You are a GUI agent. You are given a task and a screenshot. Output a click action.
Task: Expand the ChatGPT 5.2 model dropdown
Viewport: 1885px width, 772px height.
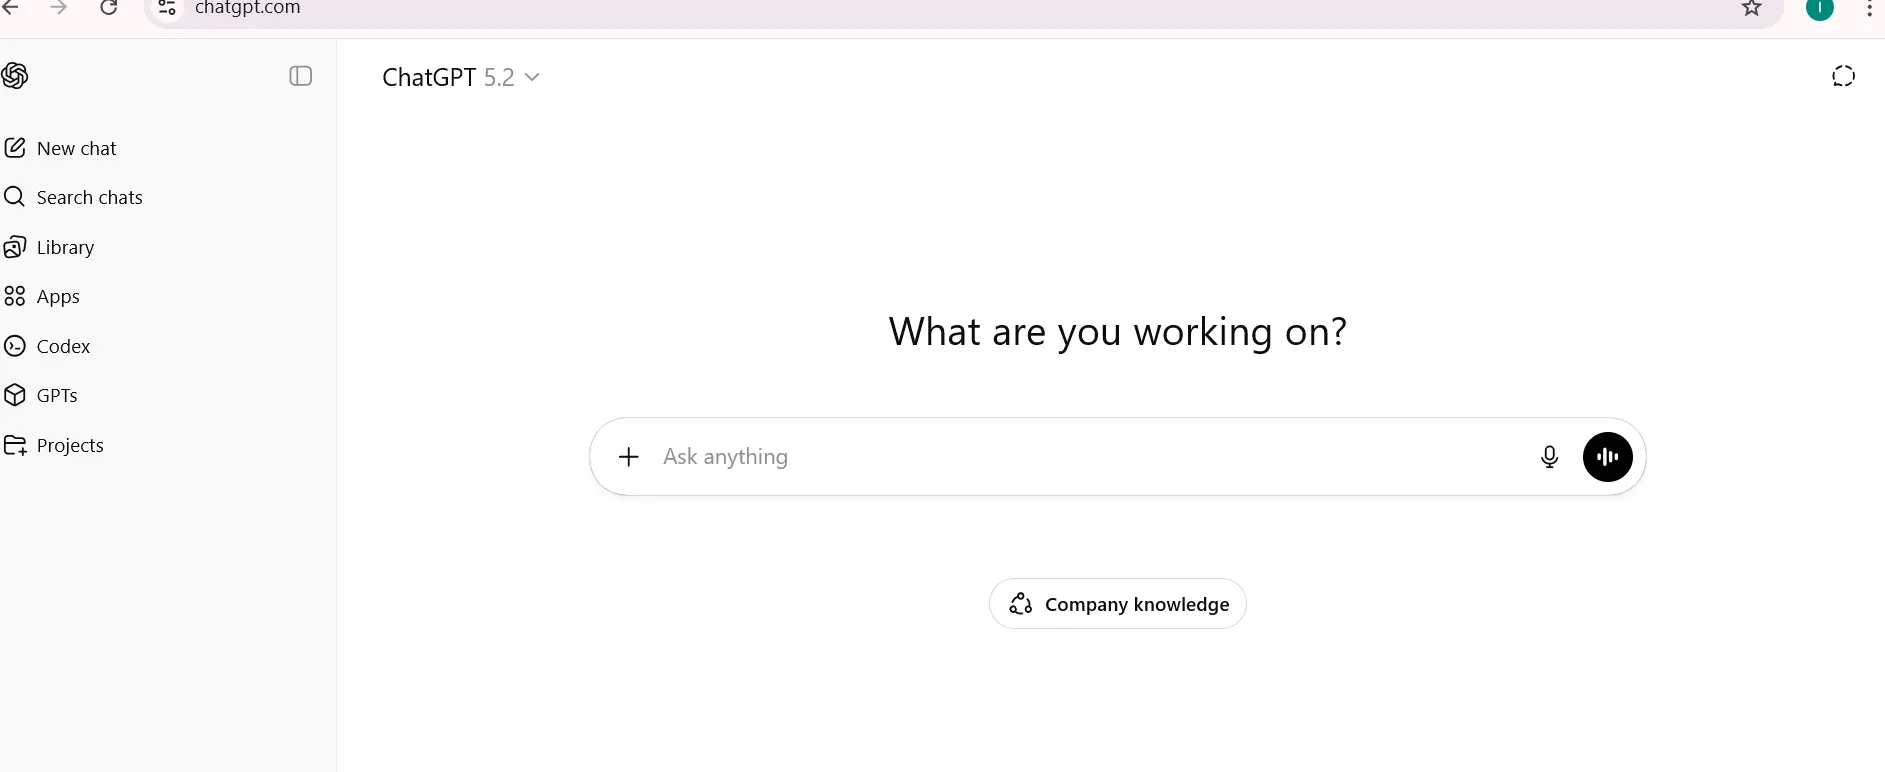tap(461, 77)
